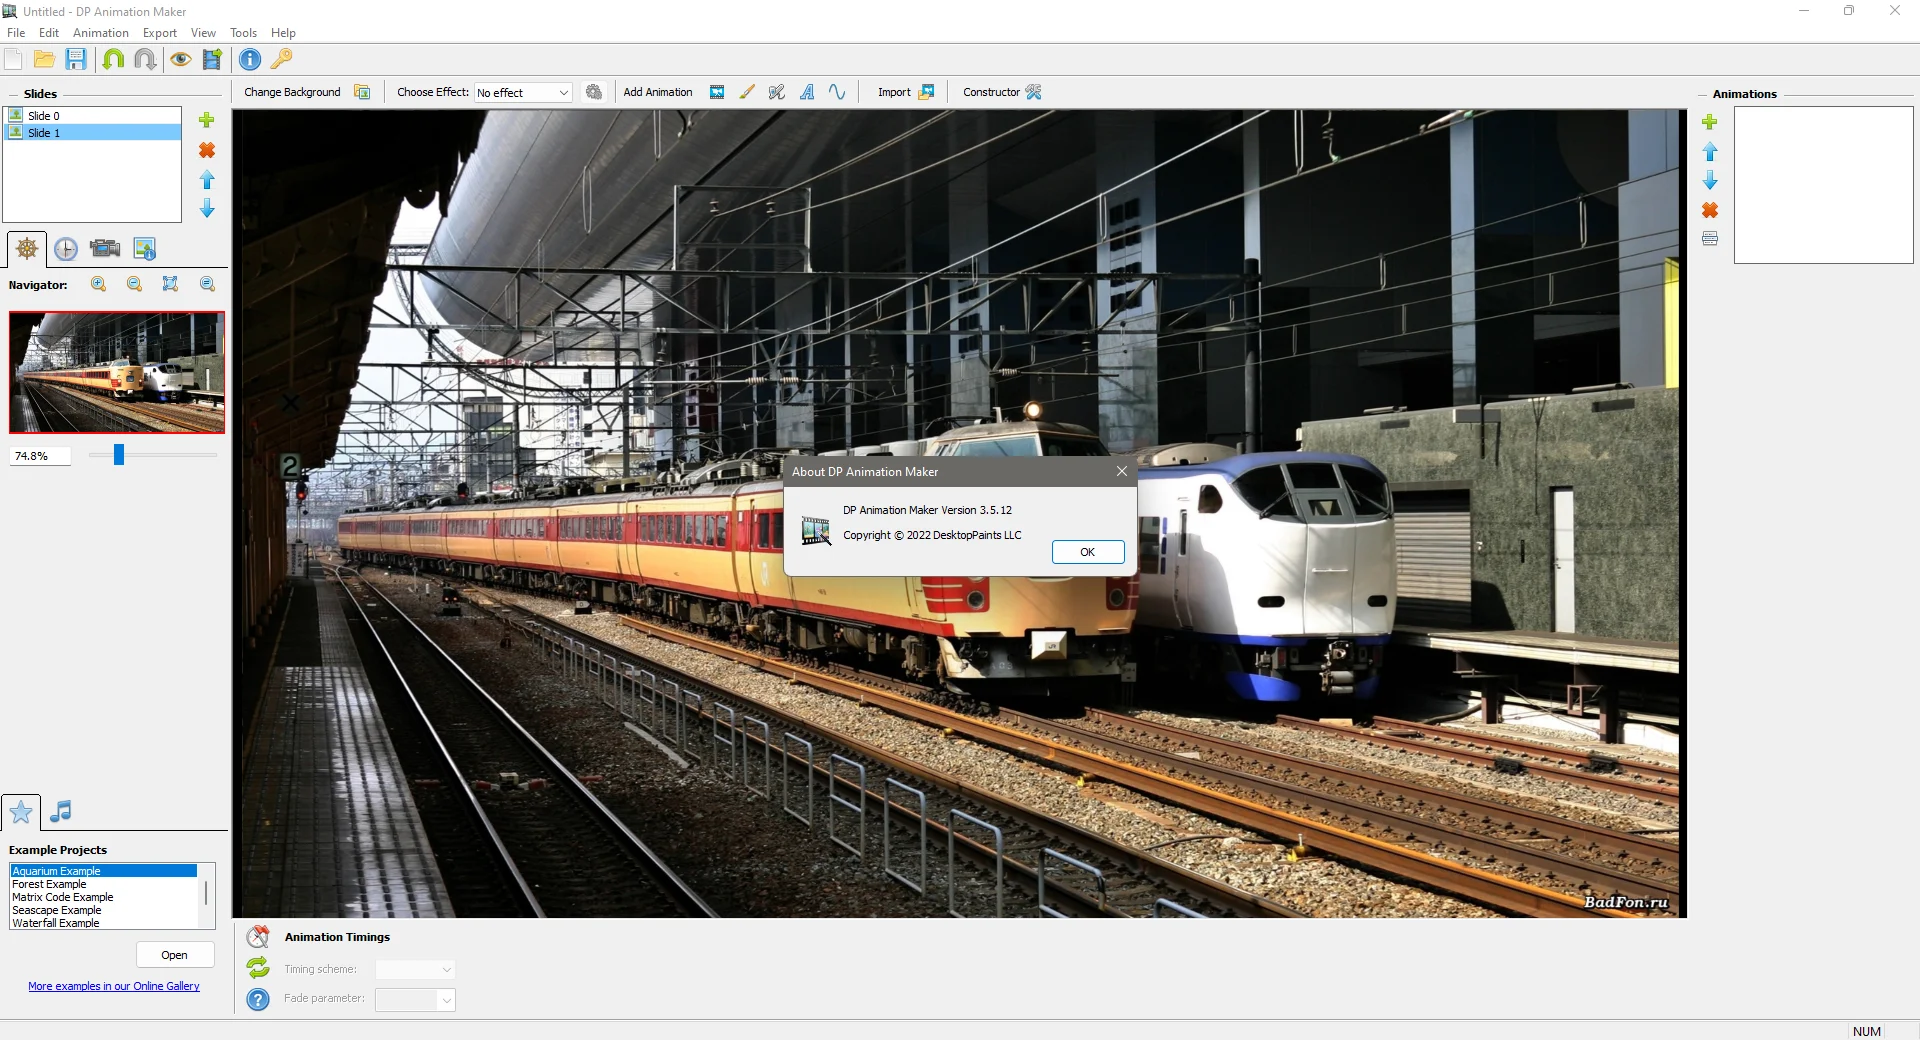Click the green plus to add slide
The width and height of the screenshot is (1920, 1040).
click(207, 120)
